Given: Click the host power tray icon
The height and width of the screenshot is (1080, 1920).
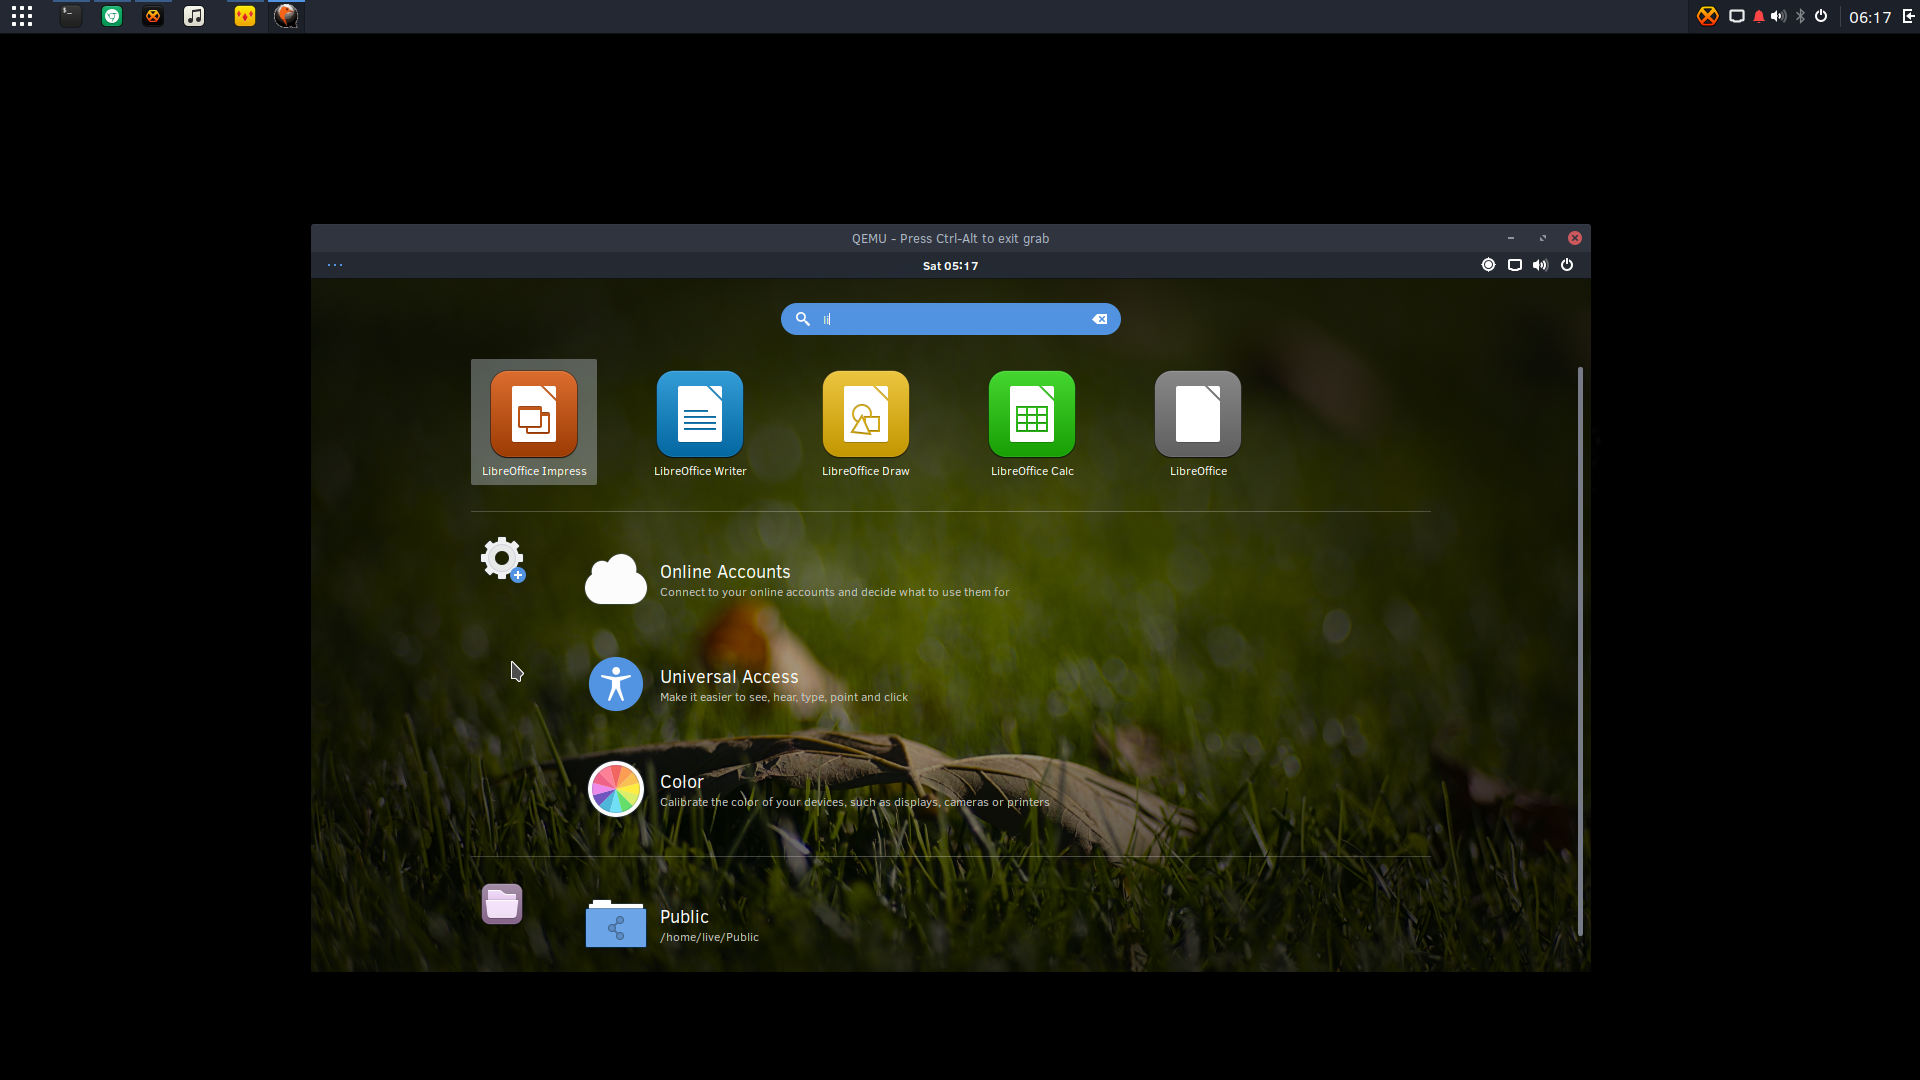Looking at the screenshot, I should 1821,16.
